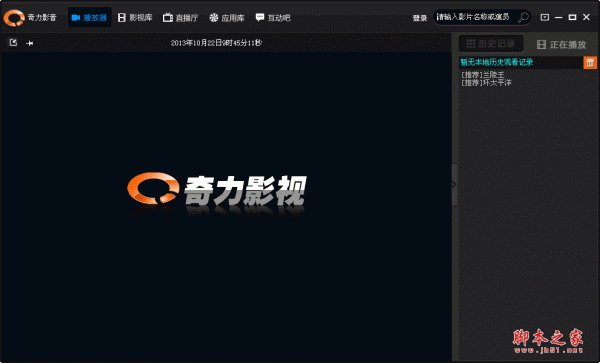Close the 奇力影音 window
Viewport: 600px width, 363px height.
[586, 17]
